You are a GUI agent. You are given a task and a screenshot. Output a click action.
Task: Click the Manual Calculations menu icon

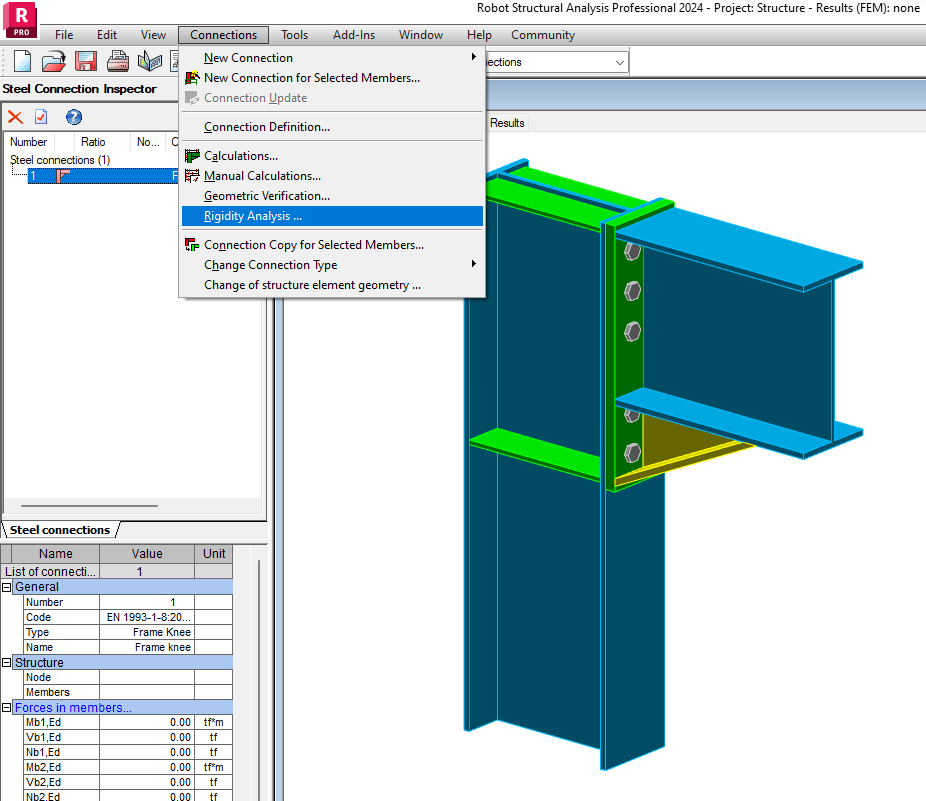point(192,175)
